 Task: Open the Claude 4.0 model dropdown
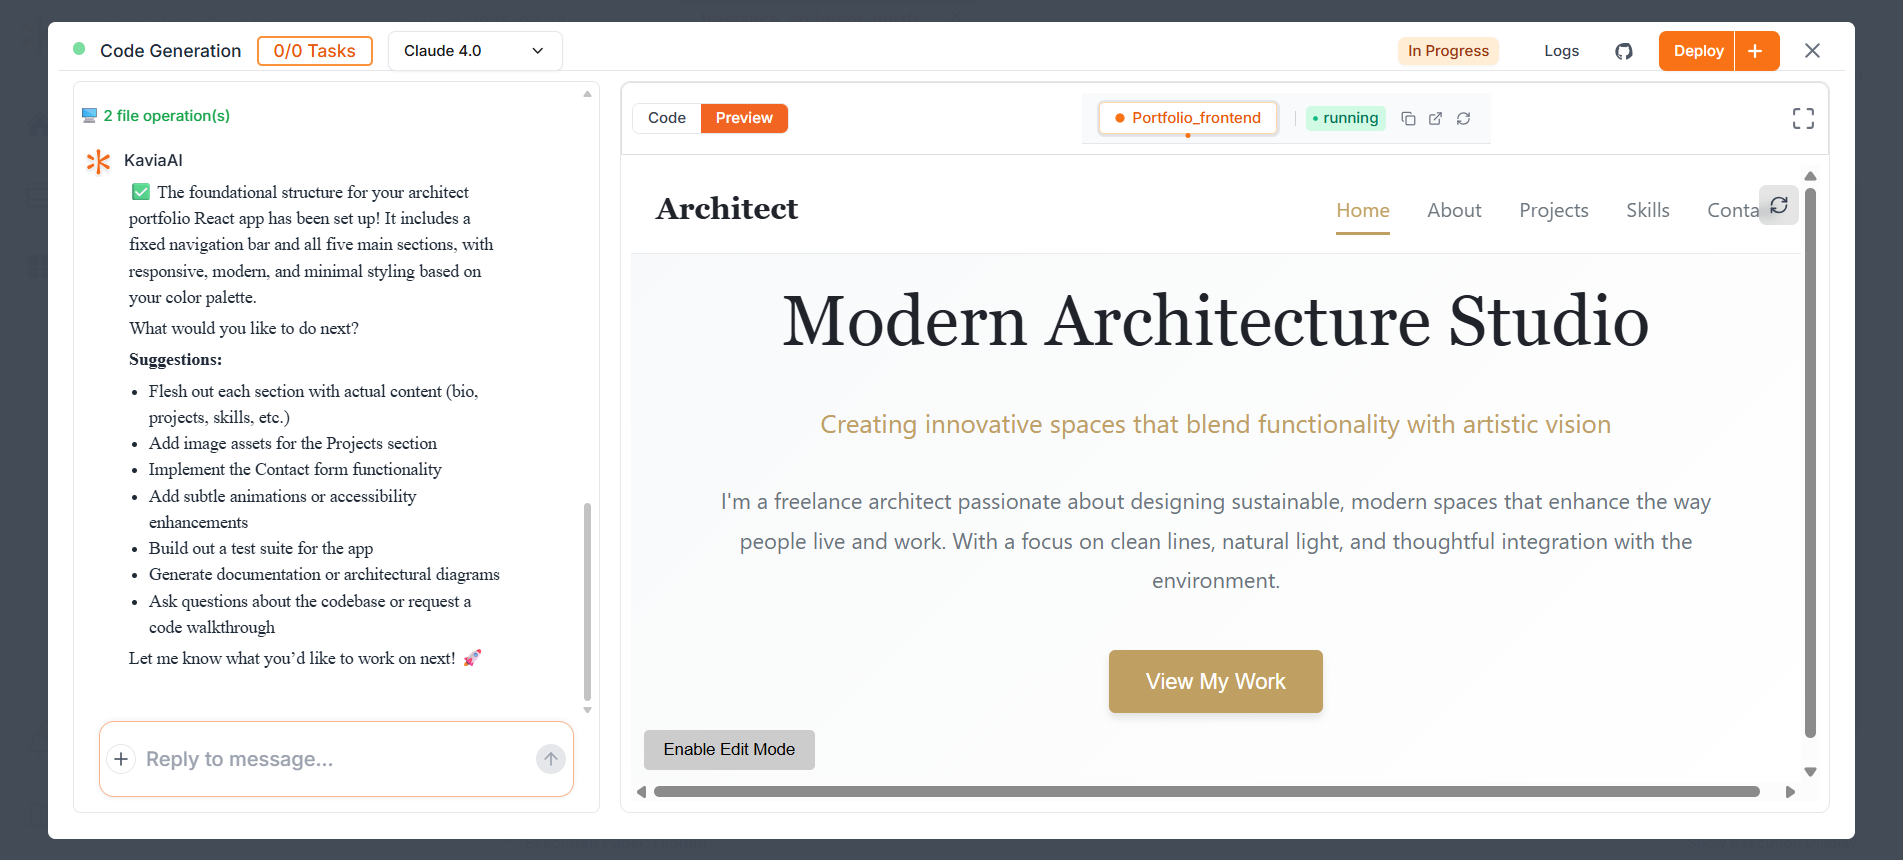[x=474, y=51]
